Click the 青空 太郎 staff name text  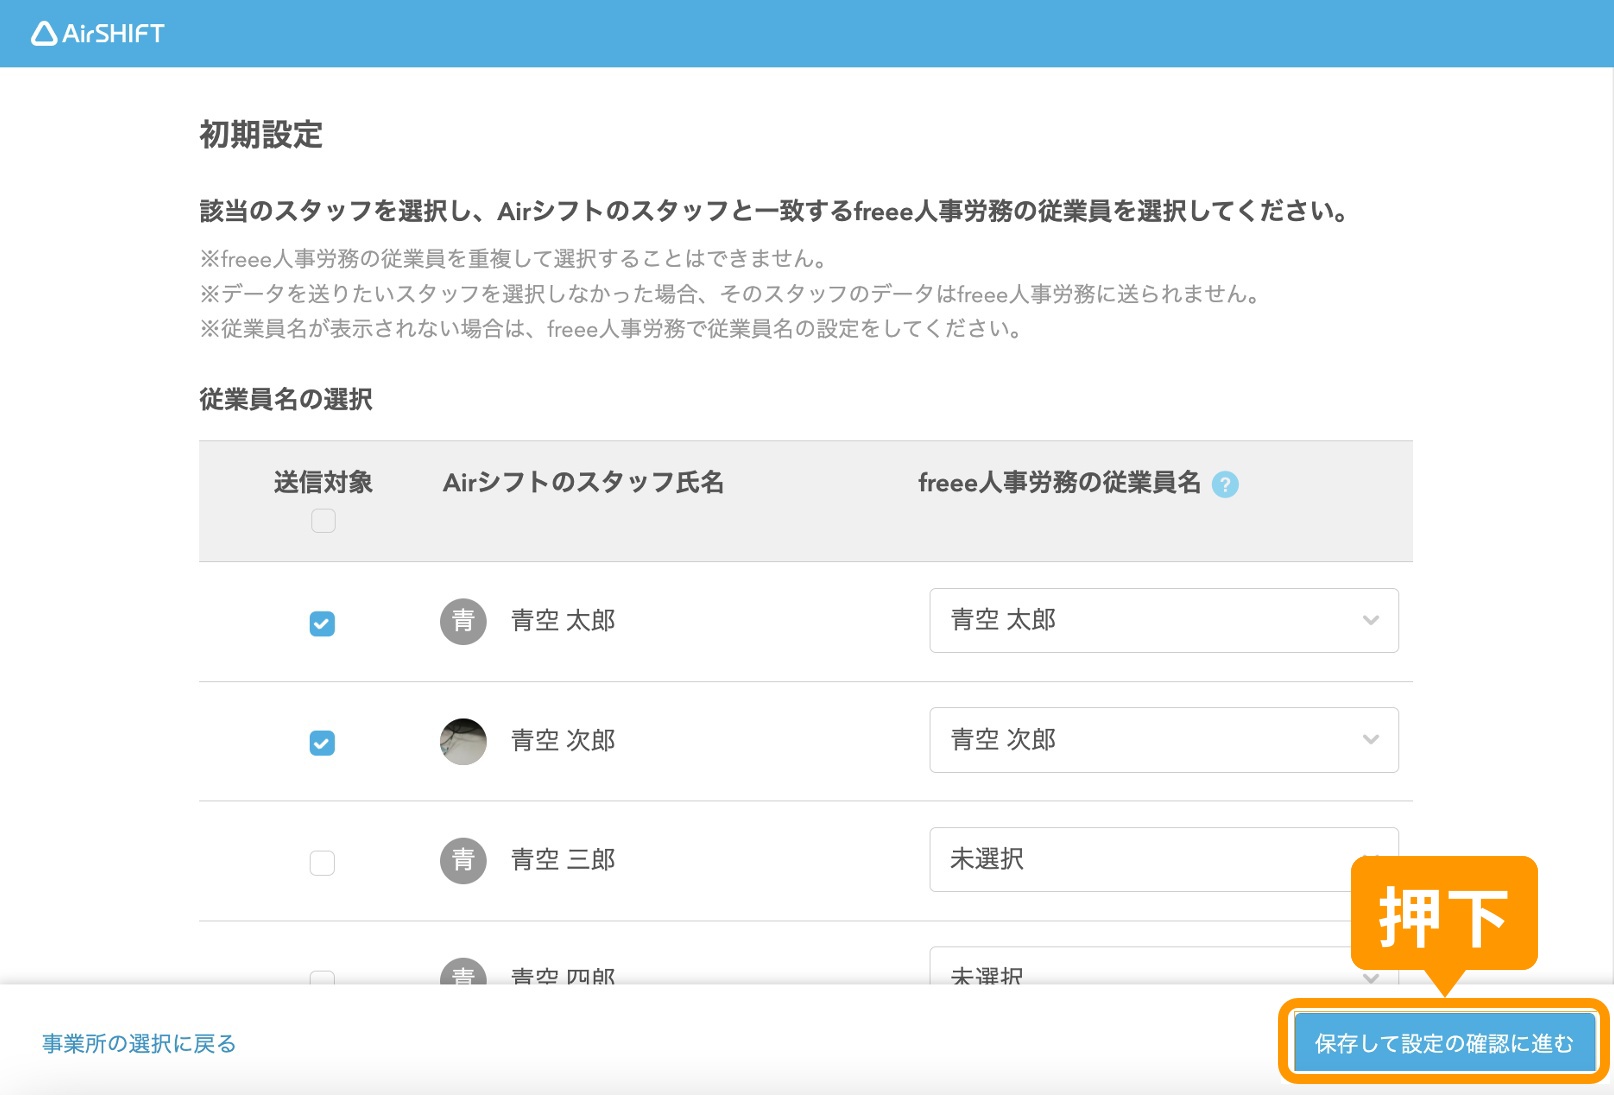point(563,621)
